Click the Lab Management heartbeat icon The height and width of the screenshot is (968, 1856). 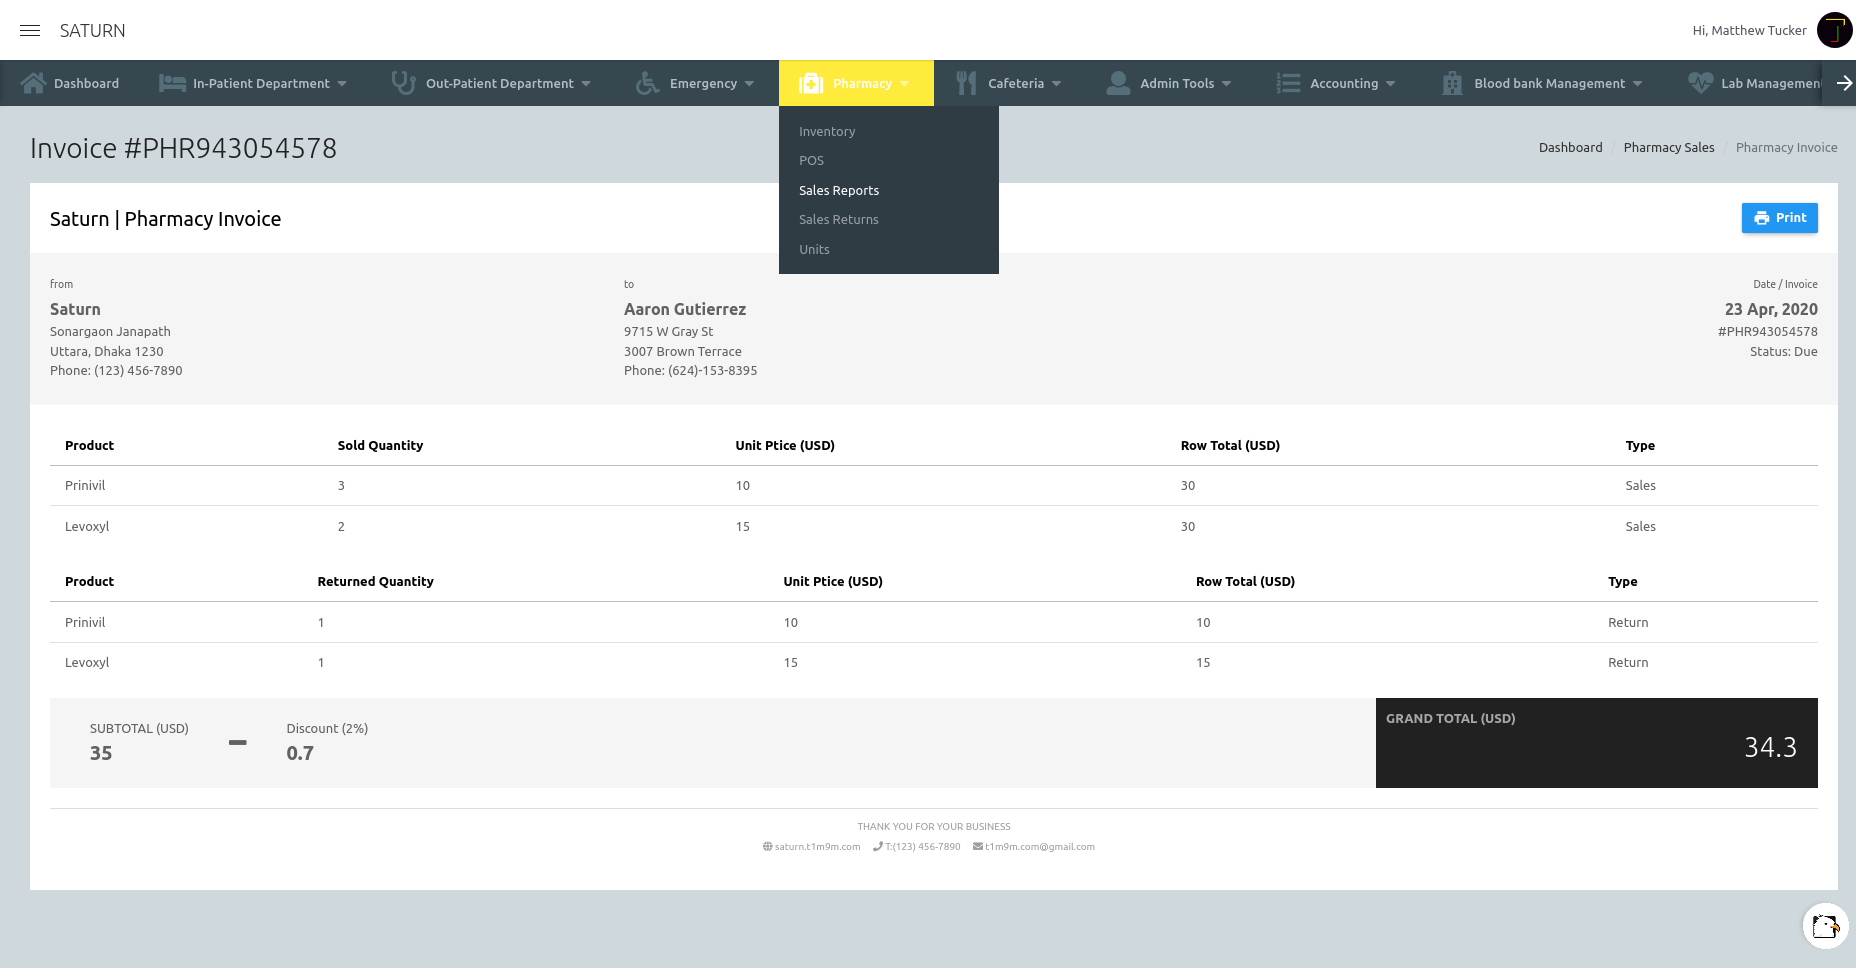1700,83
